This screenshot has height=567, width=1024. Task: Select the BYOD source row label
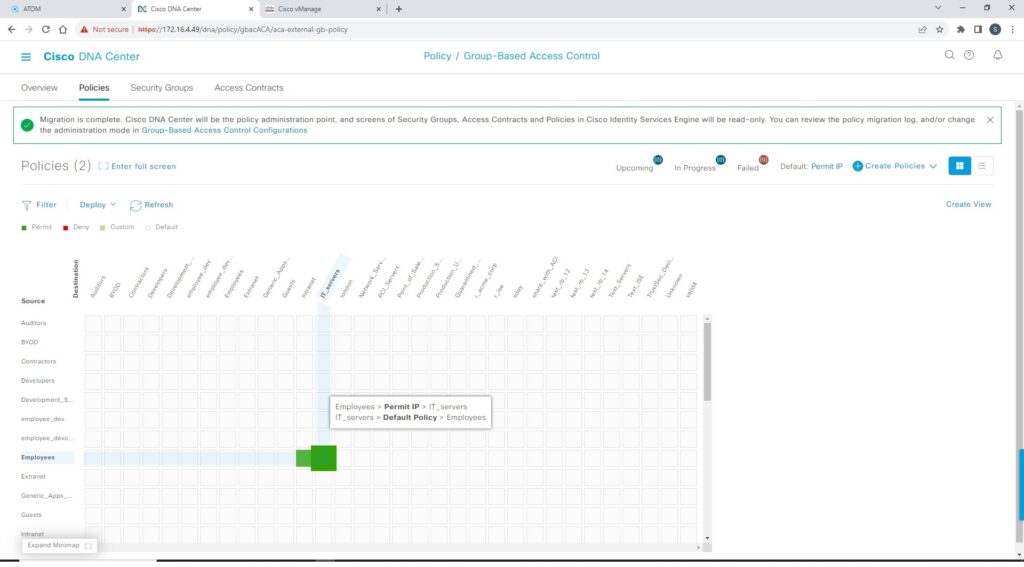pos(29,342)
